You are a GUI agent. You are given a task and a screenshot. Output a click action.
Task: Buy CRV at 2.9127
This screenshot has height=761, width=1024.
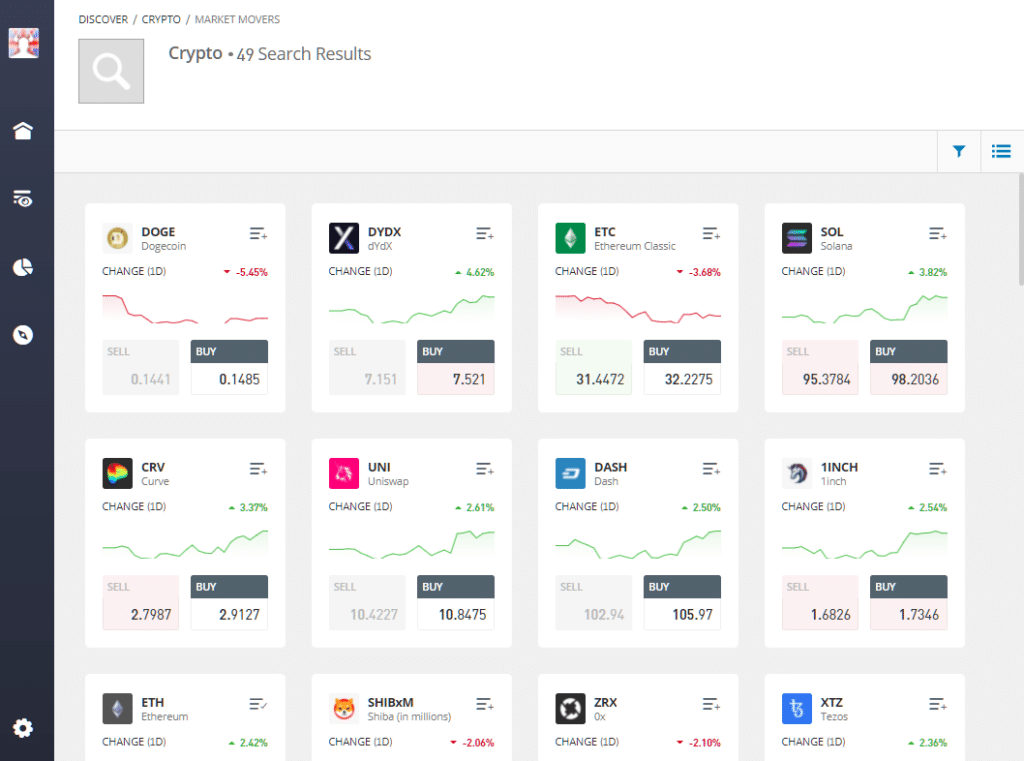(x=229, y=602)
